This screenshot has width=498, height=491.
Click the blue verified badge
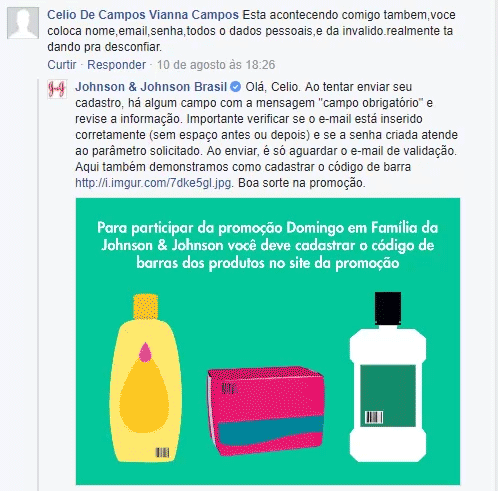(236, 87)
